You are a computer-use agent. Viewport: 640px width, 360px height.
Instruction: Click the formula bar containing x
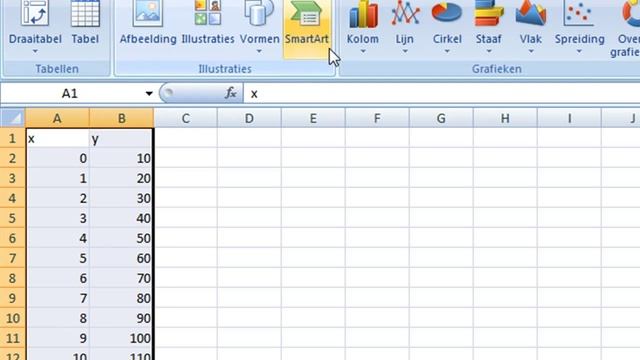click(x=442, y=94)
